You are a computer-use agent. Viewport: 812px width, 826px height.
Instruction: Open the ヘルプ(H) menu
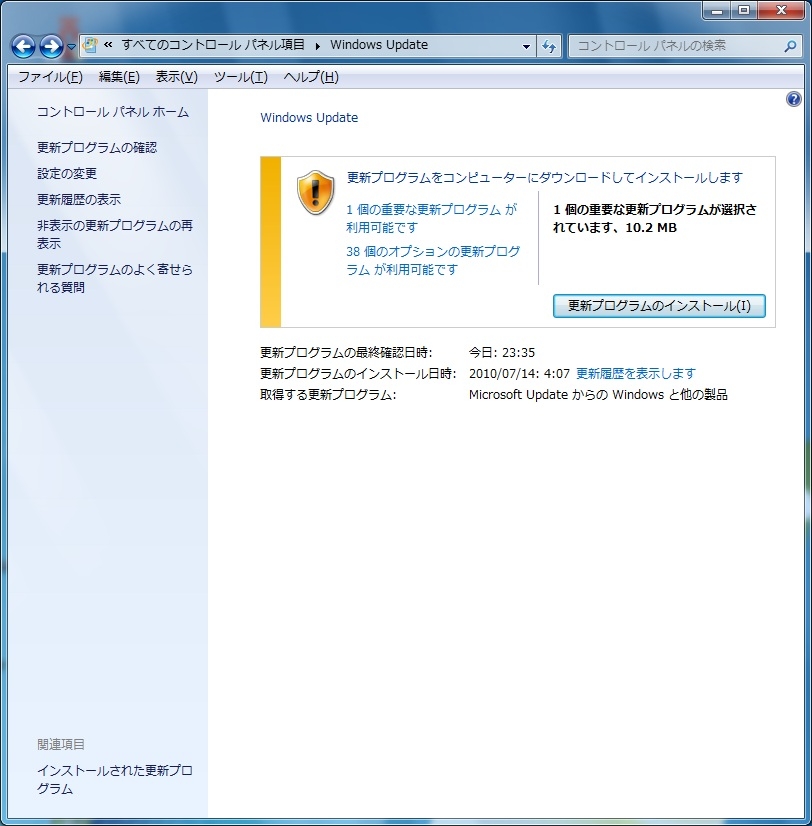[x=311, y=77]
